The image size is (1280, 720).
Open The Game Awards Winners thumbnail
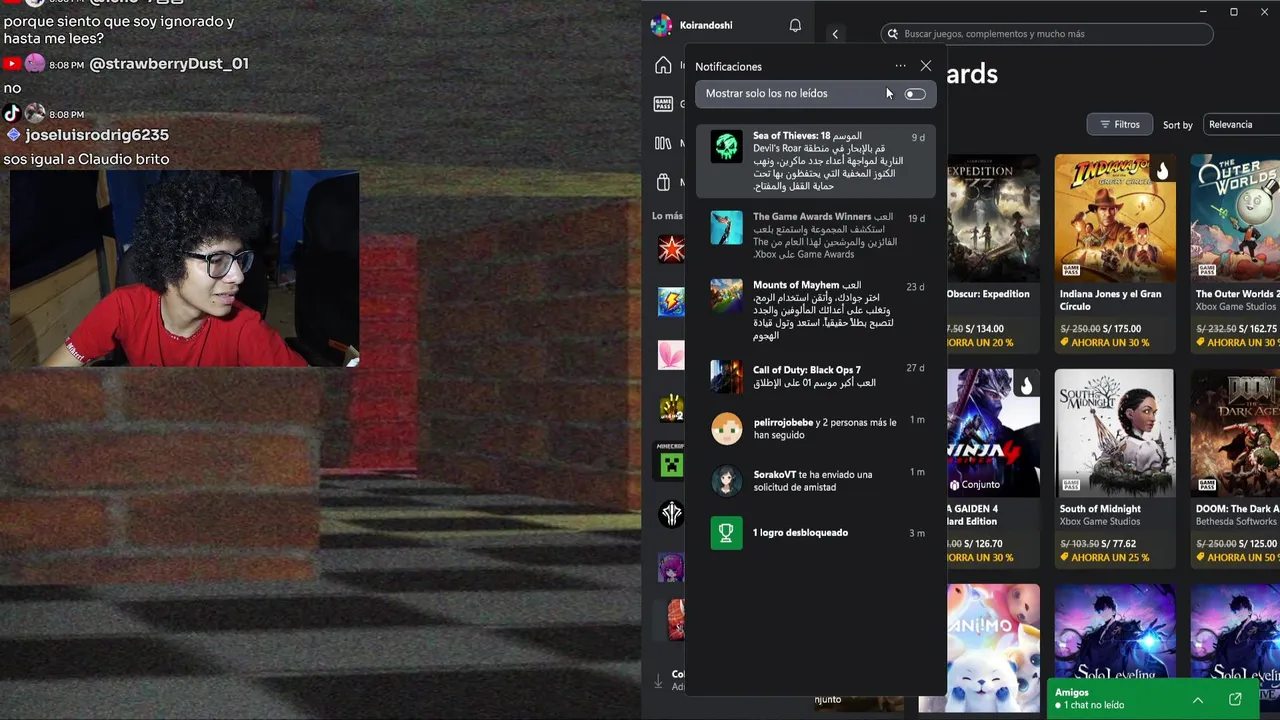[727, 227]
